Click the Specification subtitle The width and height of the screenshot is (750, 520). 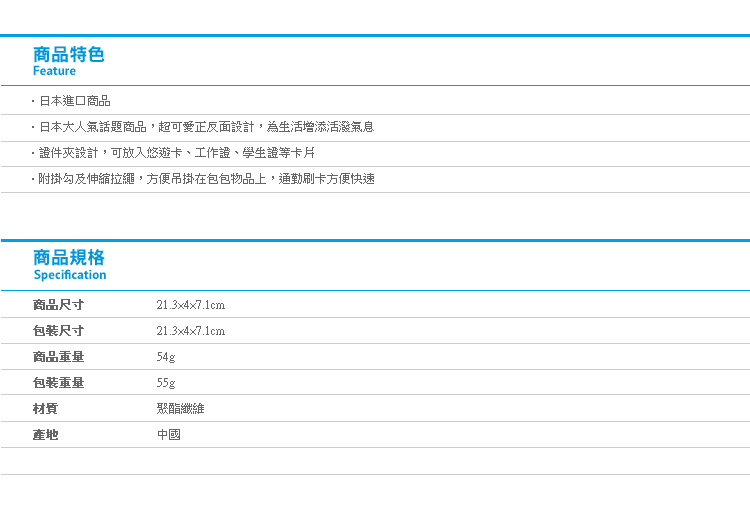pos(70,275)
